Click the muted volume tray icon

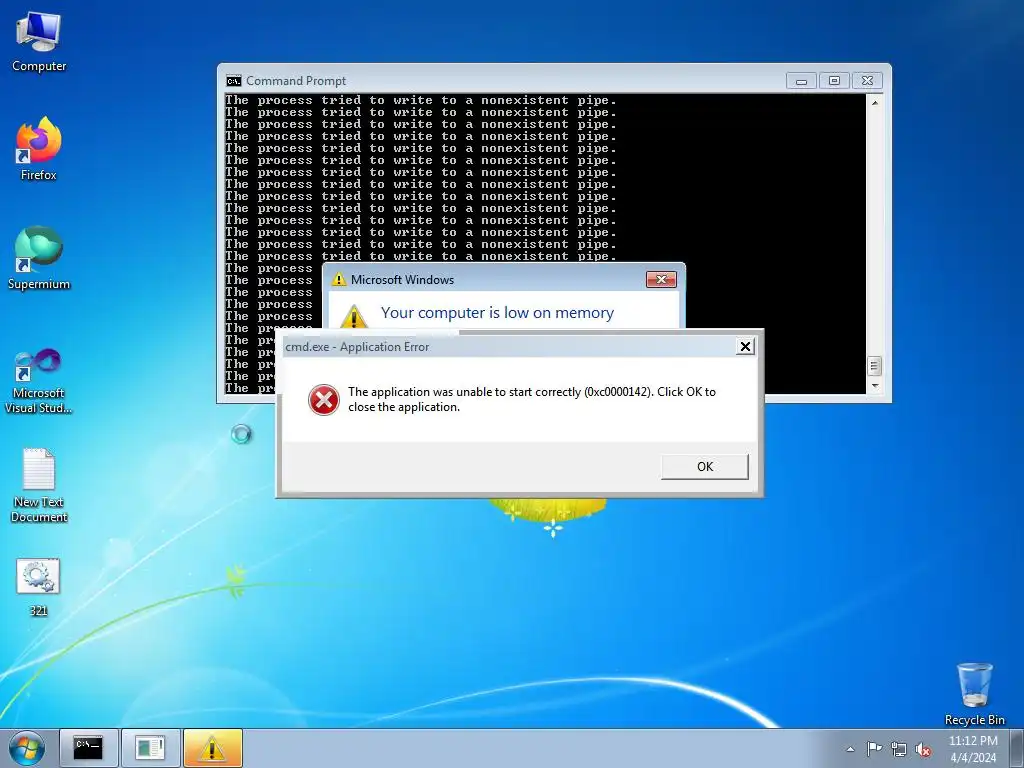[923, 749]
